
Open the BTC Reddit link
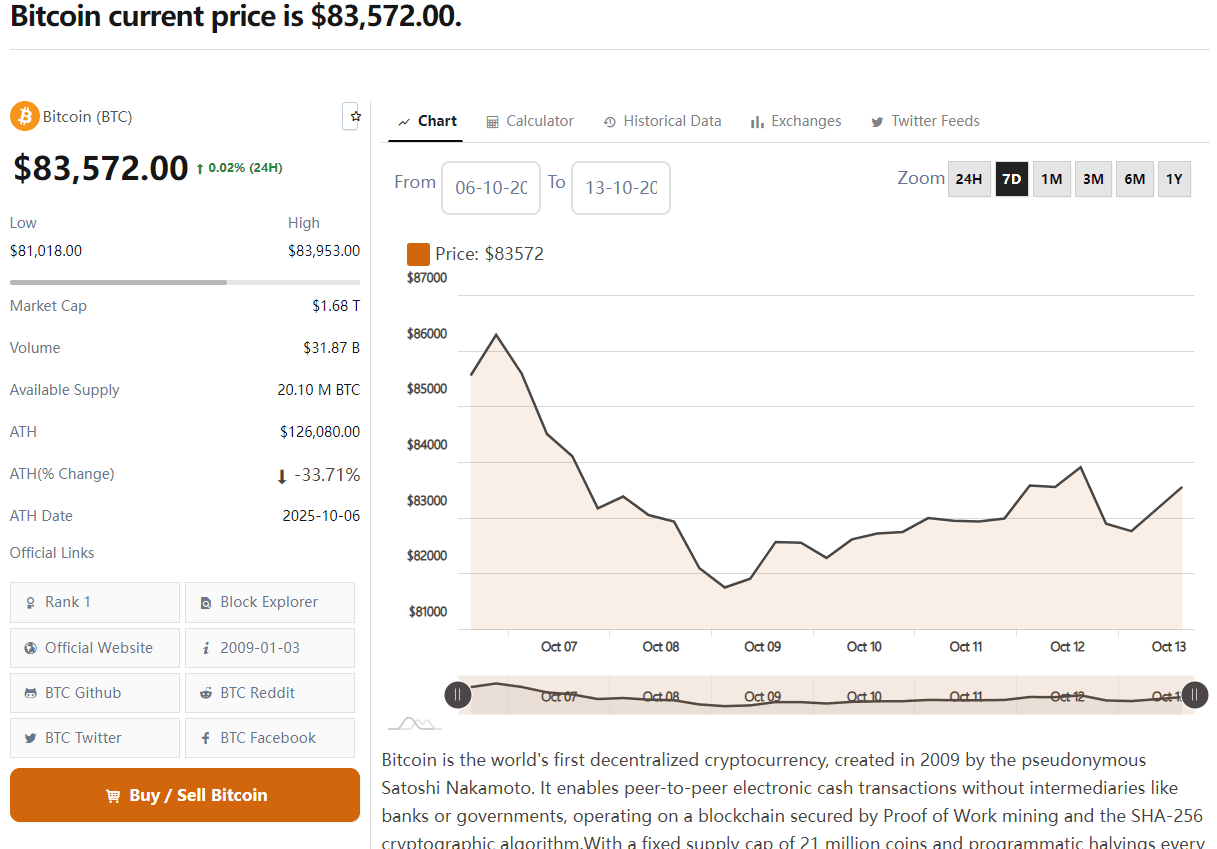point(270,693)
